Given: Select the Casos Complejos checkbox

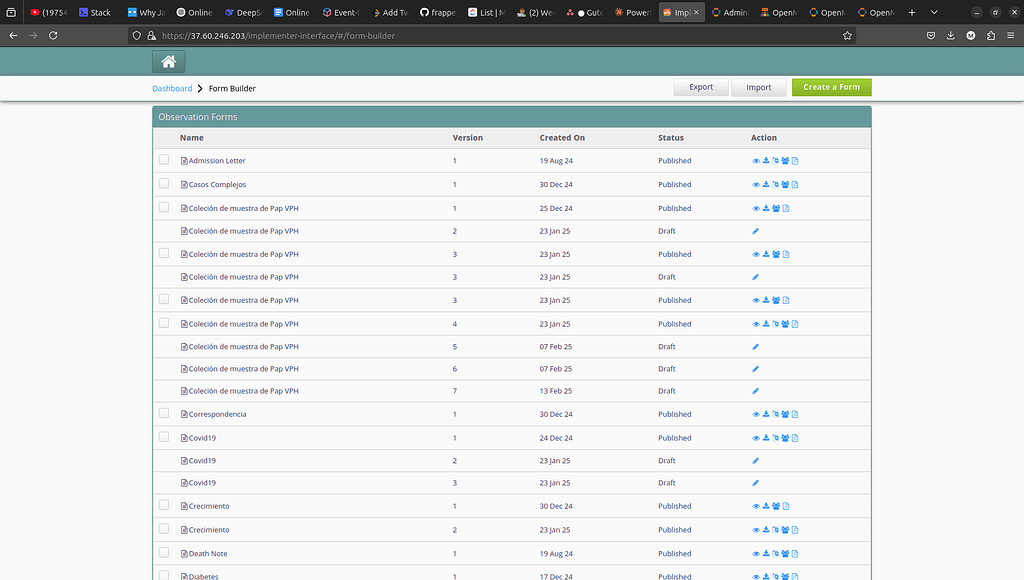Looking at the screenshot, I should [164, 183].
